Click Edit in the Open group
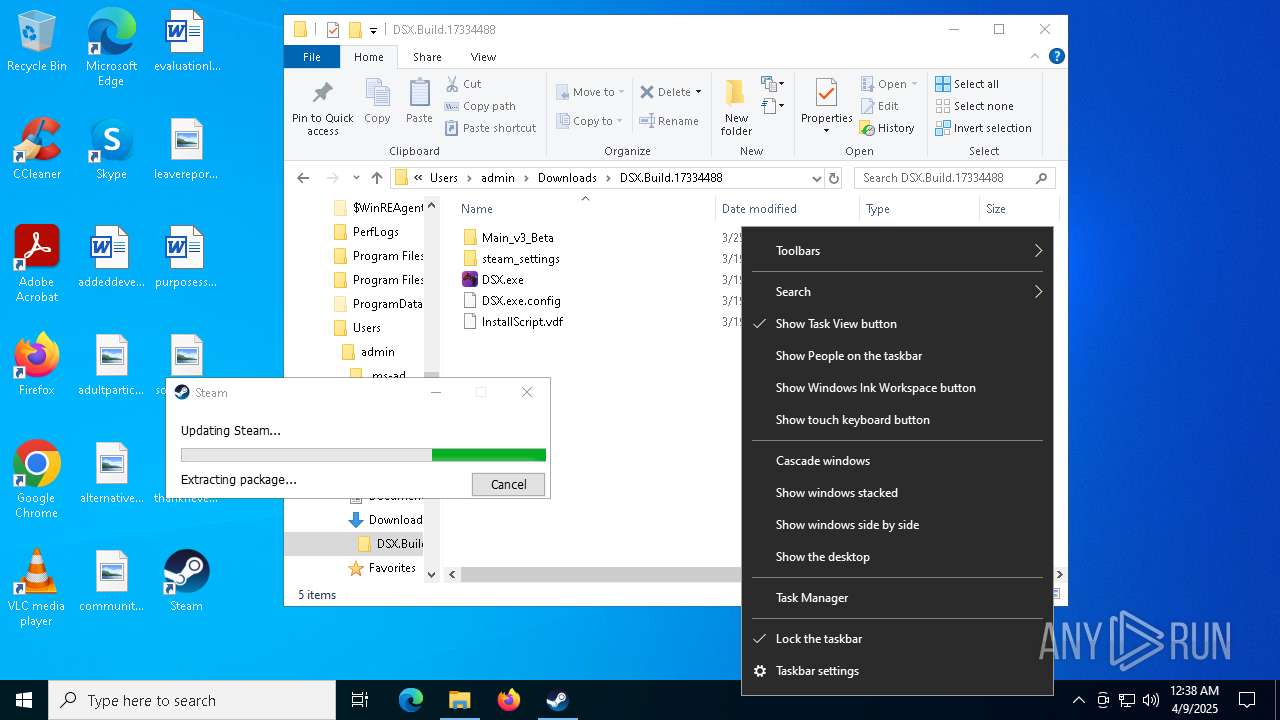This screenshot has width=1280, height=720. pyautogui.click(x=879, y=106)
